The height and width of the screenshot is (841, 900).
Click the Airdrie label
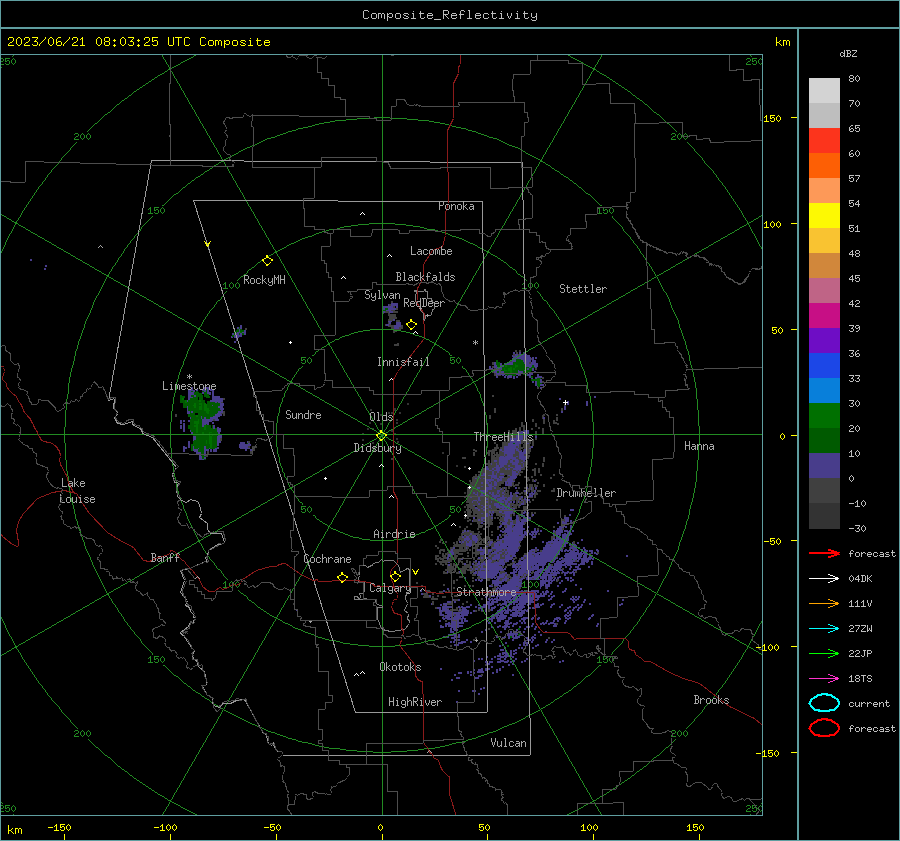tap(394, 534)
